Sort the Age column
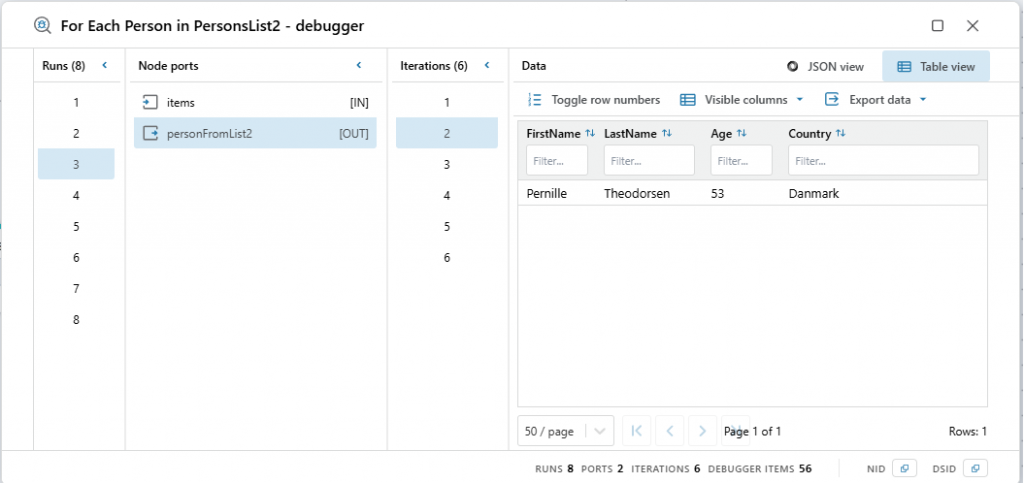 tap(742, 133)
